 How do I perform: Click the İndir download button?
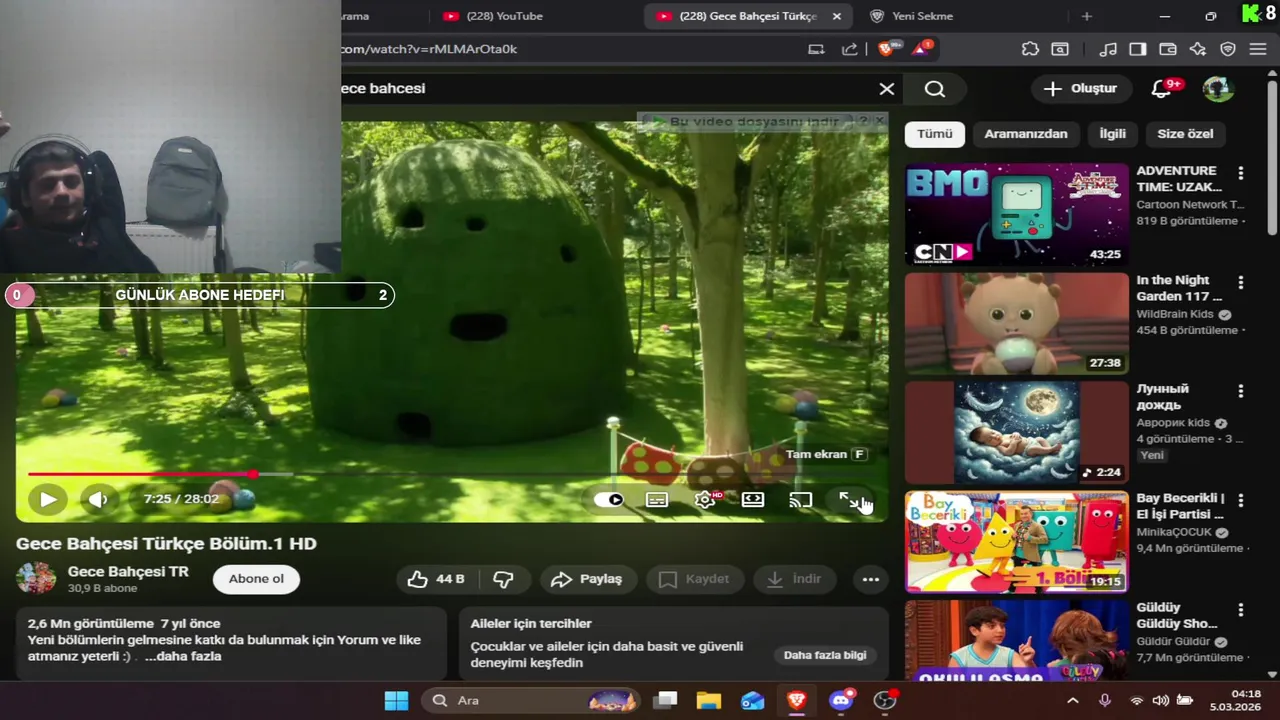point(795,579)
